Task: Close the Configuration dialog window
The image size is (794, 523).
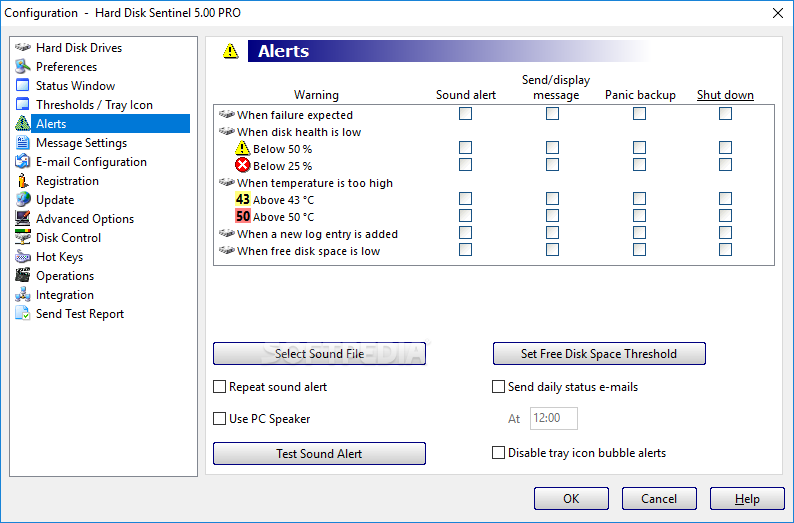Action: (778, 13)
